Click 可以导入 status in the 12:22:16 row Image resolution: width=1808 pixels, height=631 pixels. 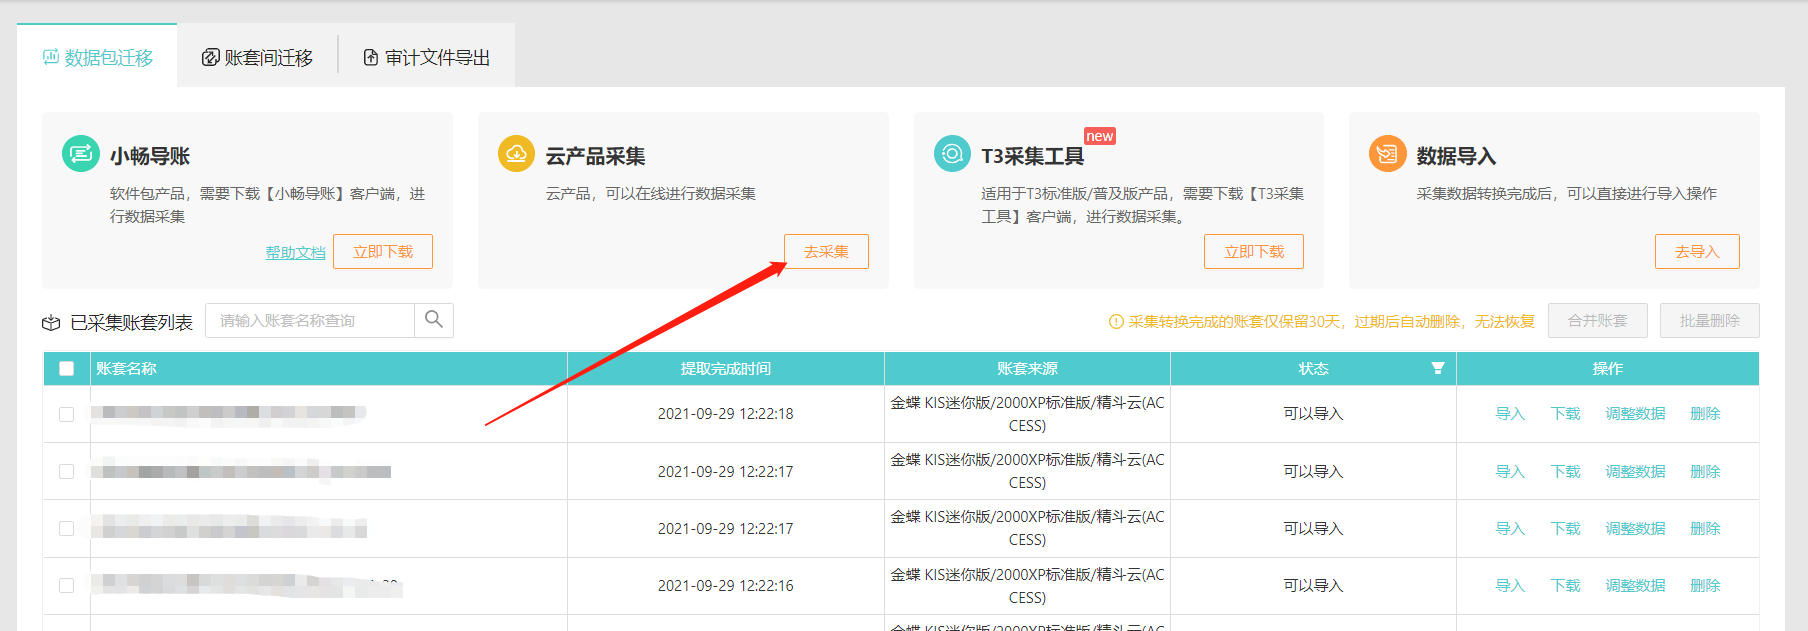click(x=1313, y=585)
